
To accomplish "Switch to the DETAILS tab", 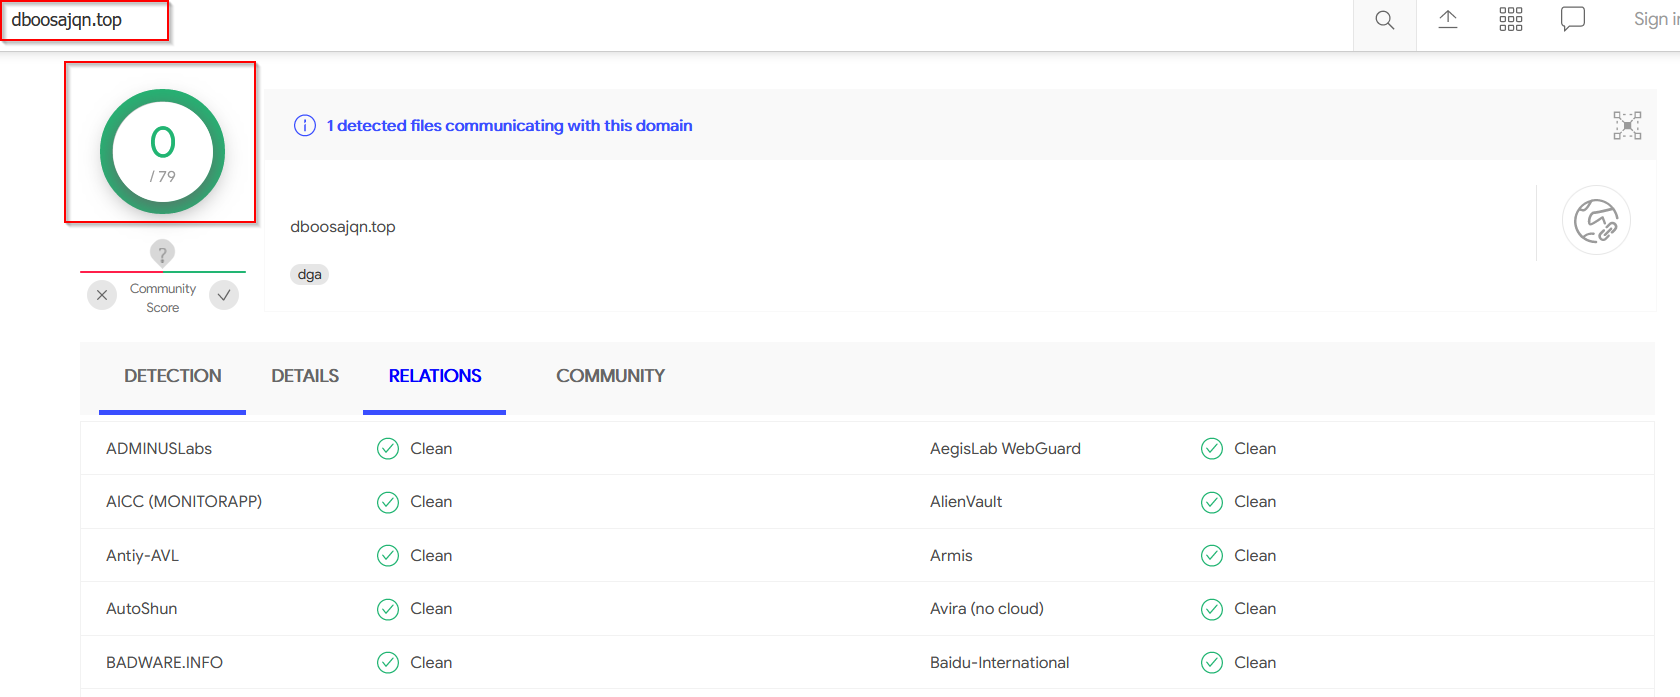I will [x=305, y=376].
